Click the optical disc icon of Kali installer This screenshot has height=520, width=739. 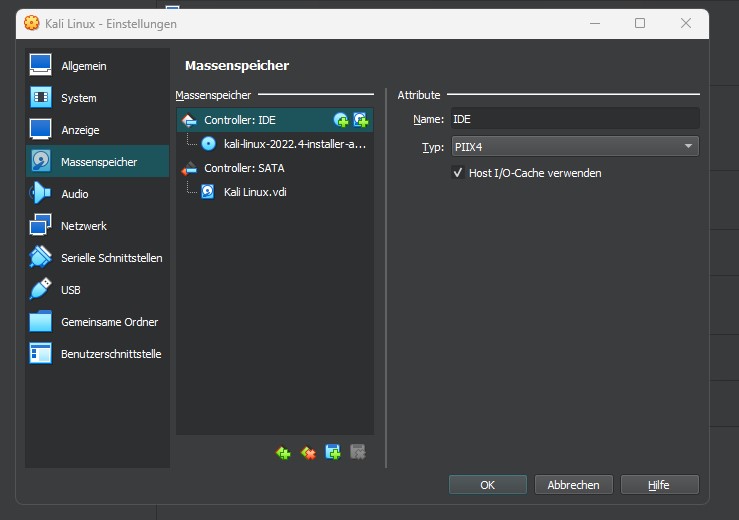point(208,144)
